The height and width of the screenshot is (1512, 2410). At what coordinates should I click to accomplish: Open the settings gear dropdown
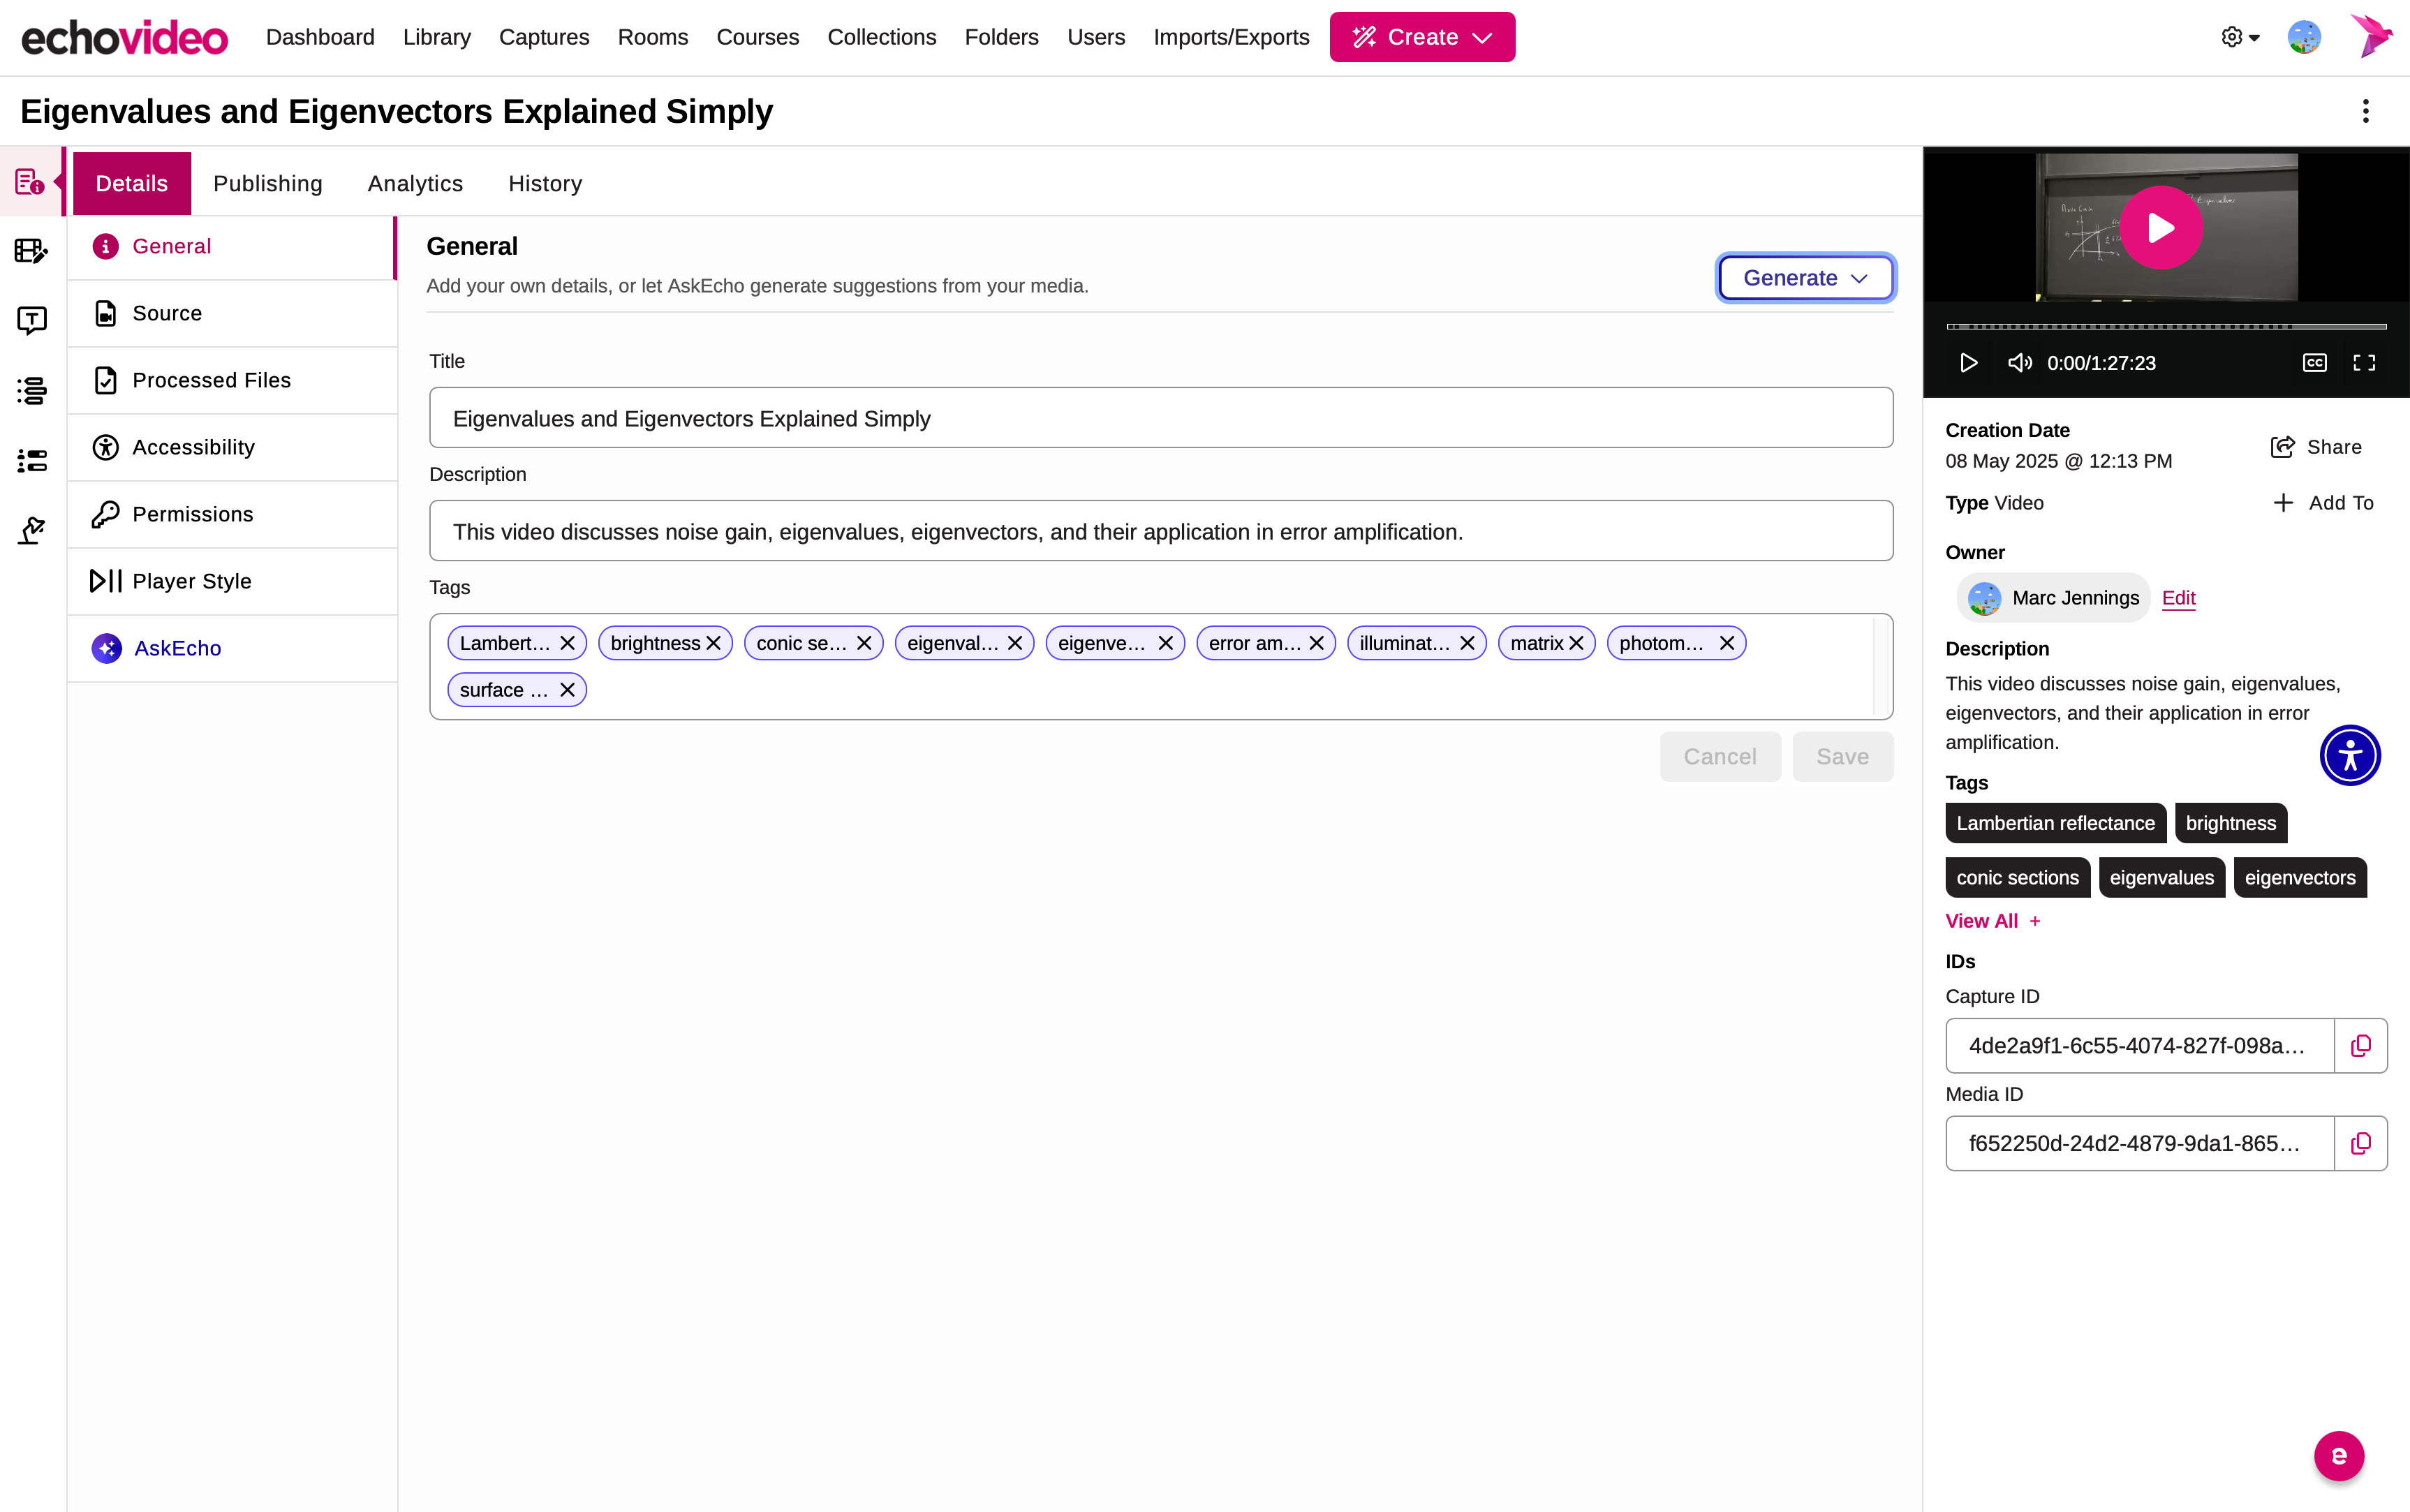[x=2240, y=37]
